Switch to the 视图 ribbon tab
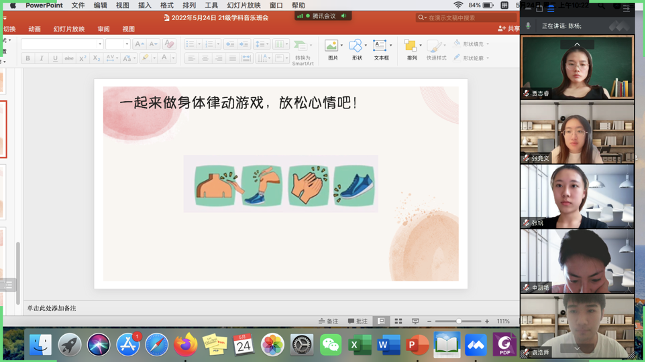 [x=128, y=29]
